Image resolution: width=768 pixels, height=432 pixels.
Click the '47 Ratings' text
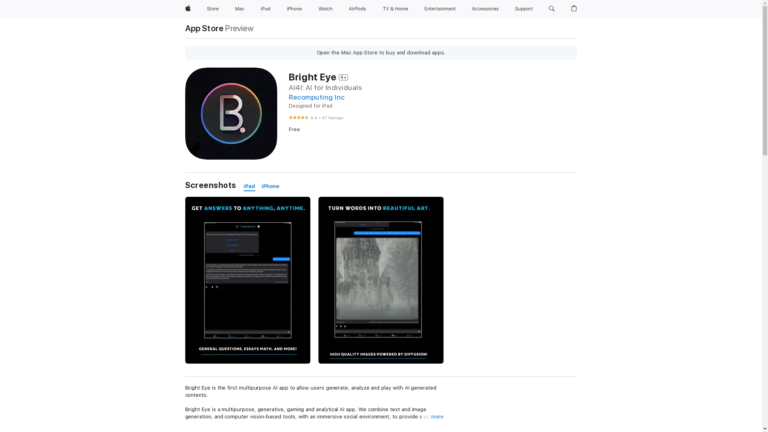(x=333, y=118)
